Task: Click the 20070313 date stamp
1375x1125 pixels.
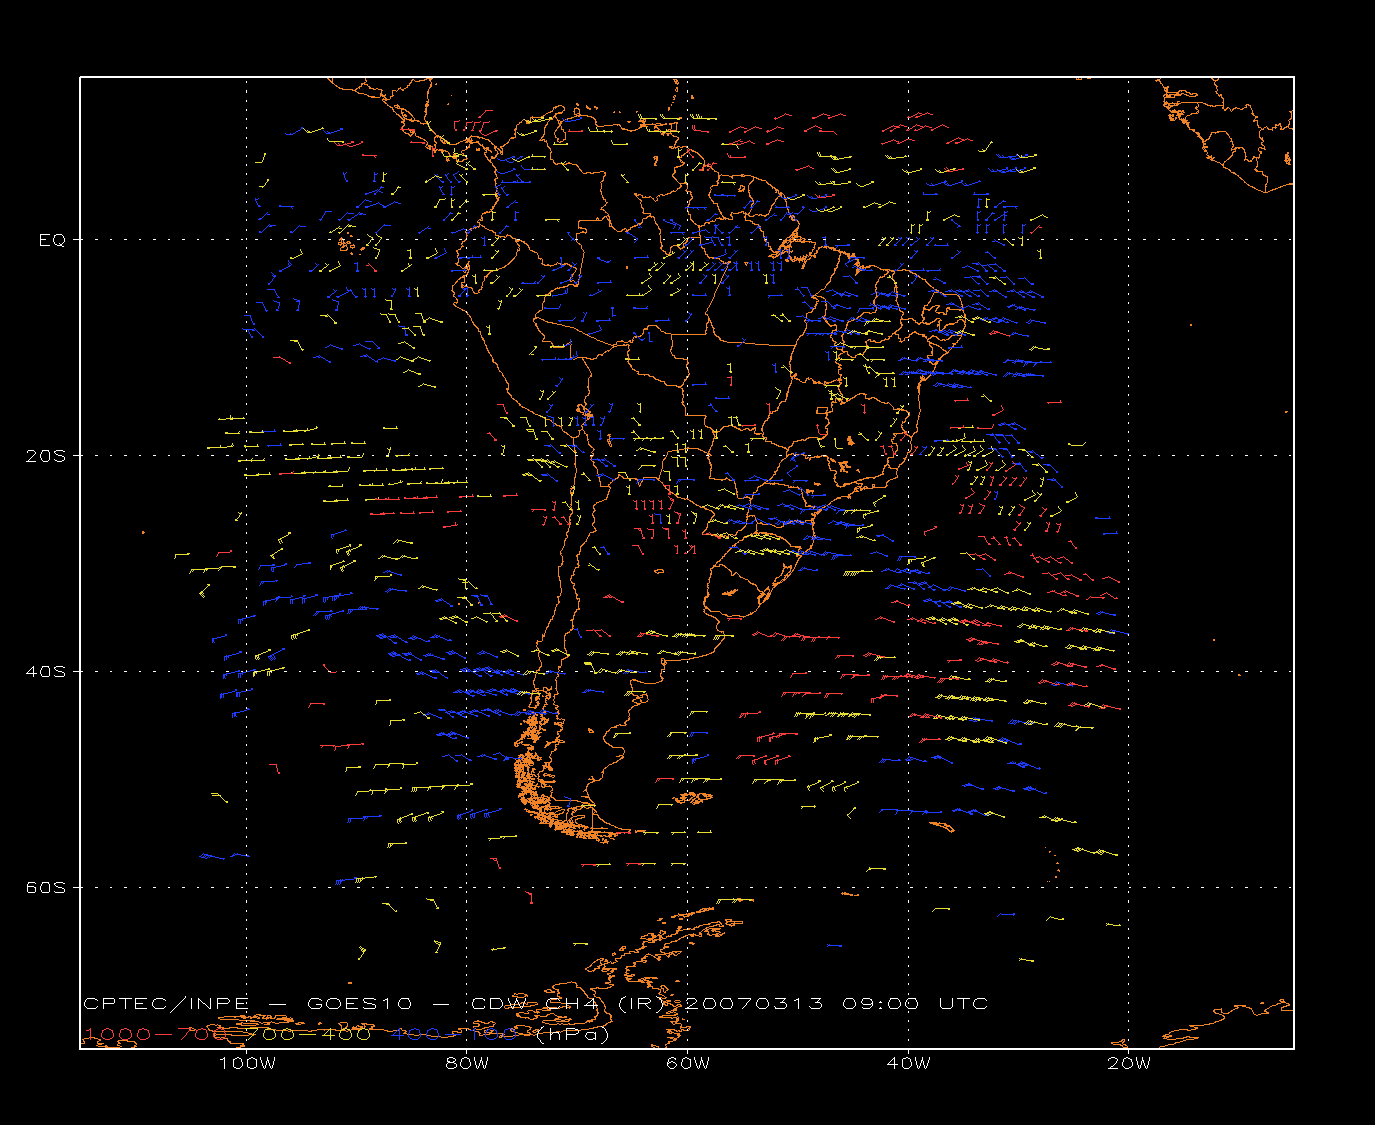Action: click(754, 1004)
